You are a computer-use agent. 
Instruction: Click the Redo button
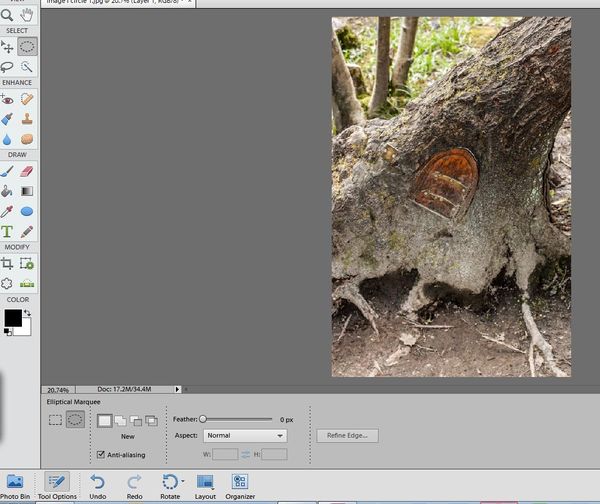coord(134,486)
